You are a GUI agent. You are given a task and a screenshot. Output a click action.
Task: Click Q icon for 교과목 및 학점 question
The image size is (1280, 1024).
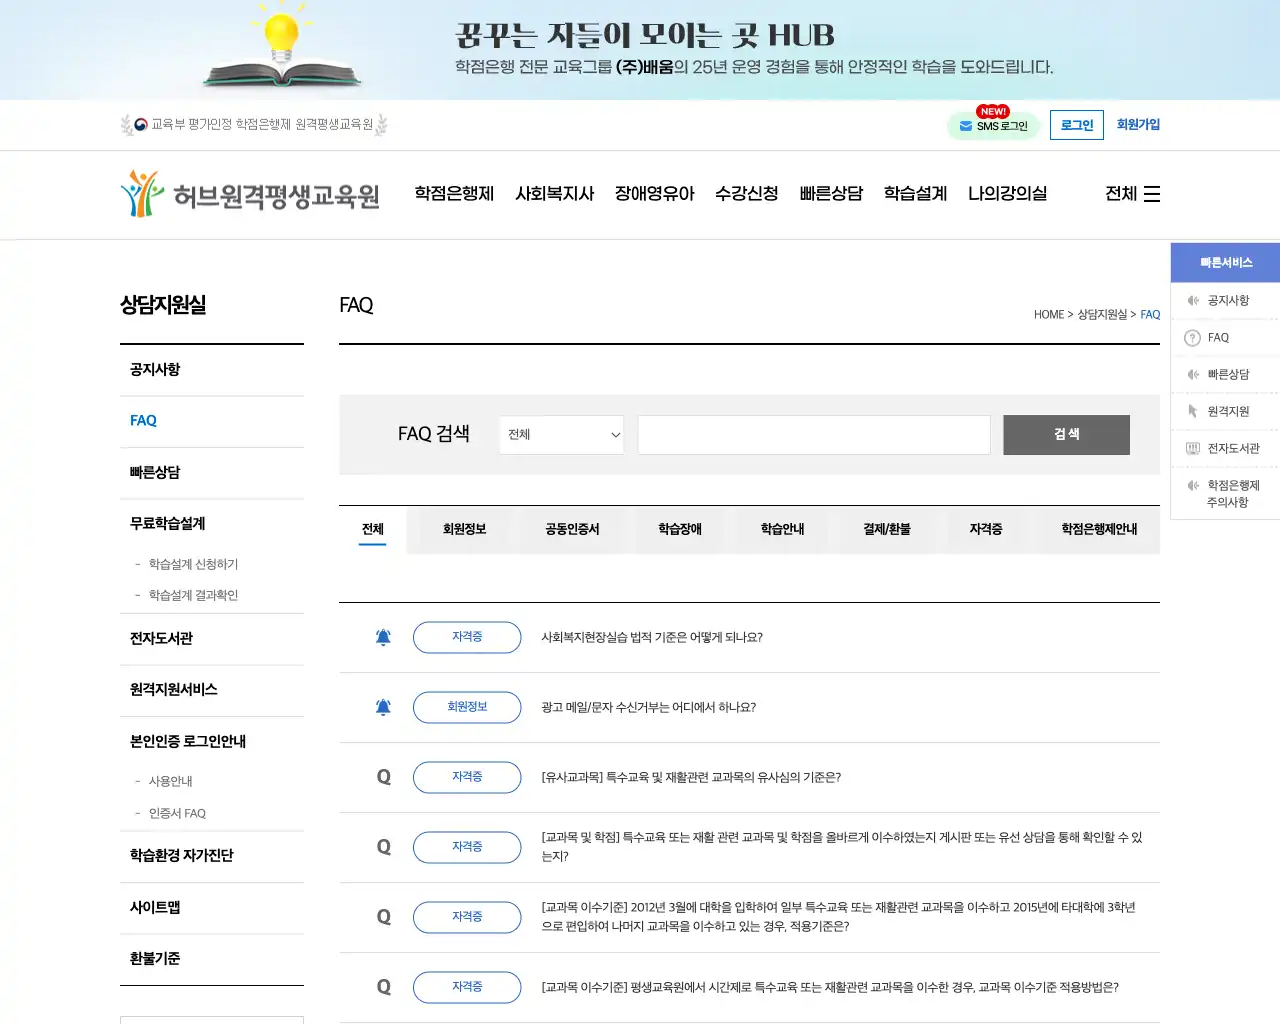pos(384,847)
